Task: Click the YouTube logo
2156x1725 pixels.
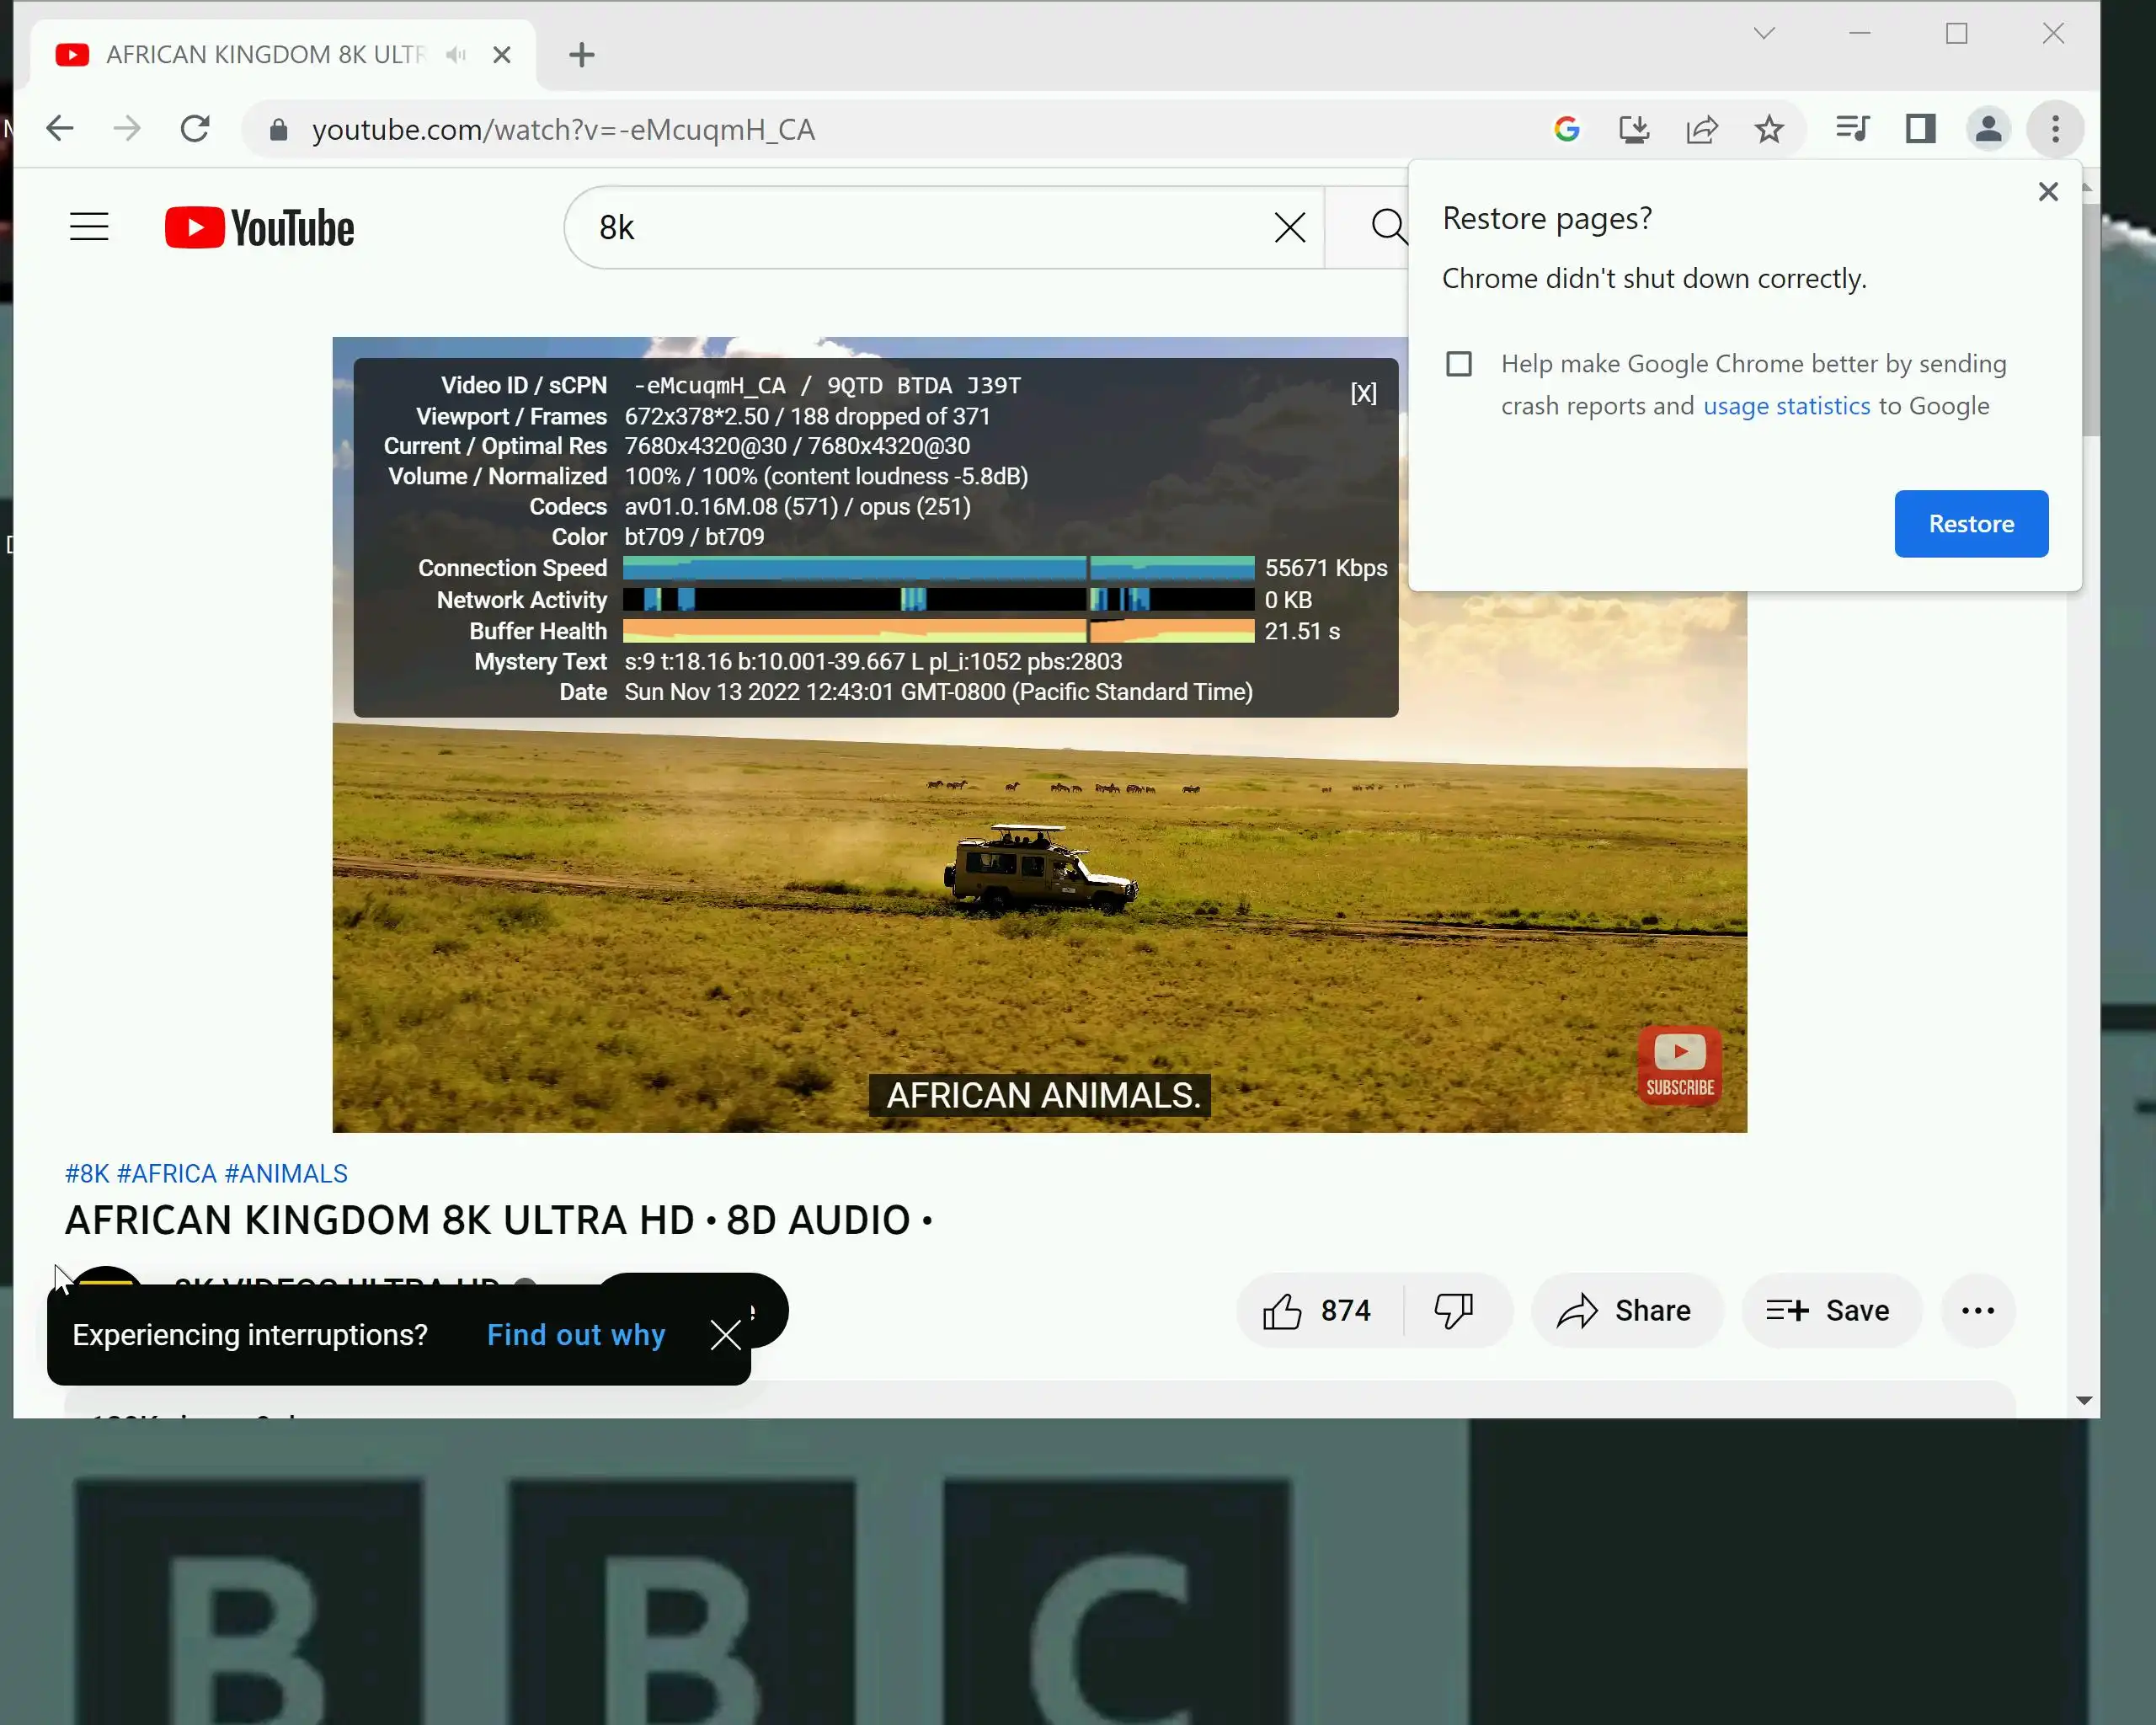Action: click(259, 228)
